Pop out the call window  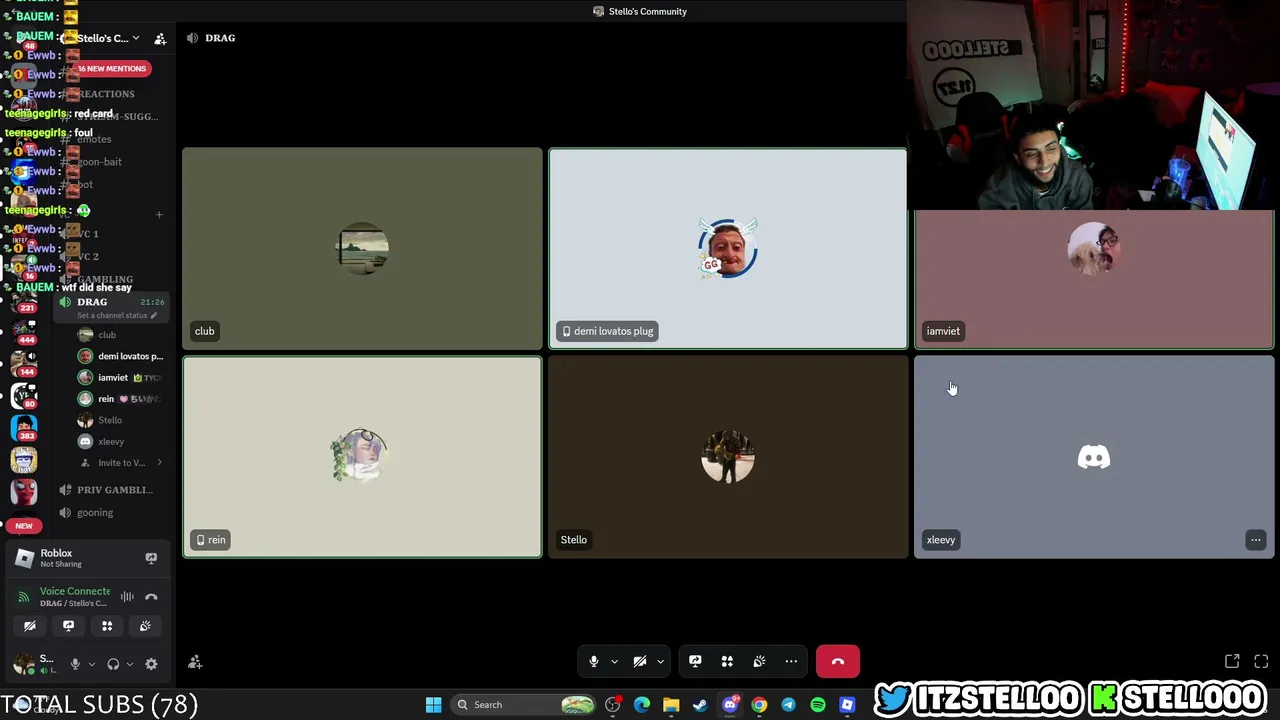click(1232, 661)
